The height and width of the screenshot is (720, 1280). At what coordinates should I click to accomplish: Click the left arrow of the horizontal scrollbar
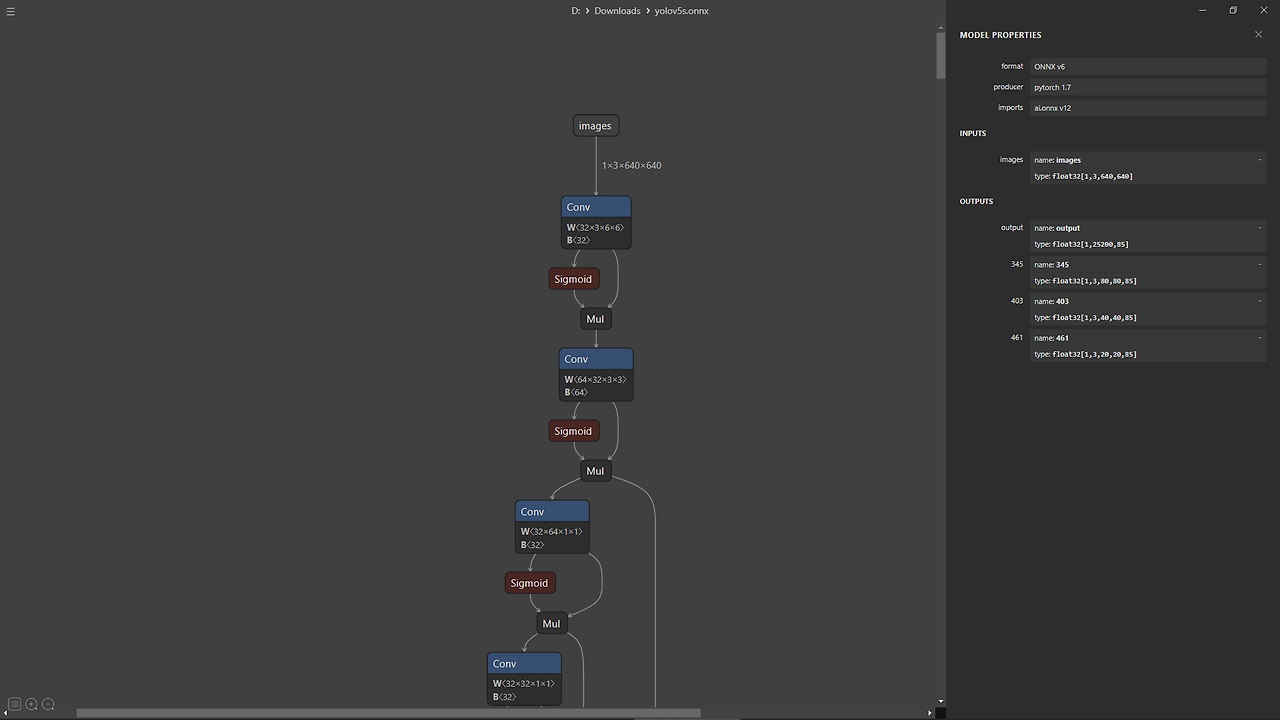pos(5,712)
